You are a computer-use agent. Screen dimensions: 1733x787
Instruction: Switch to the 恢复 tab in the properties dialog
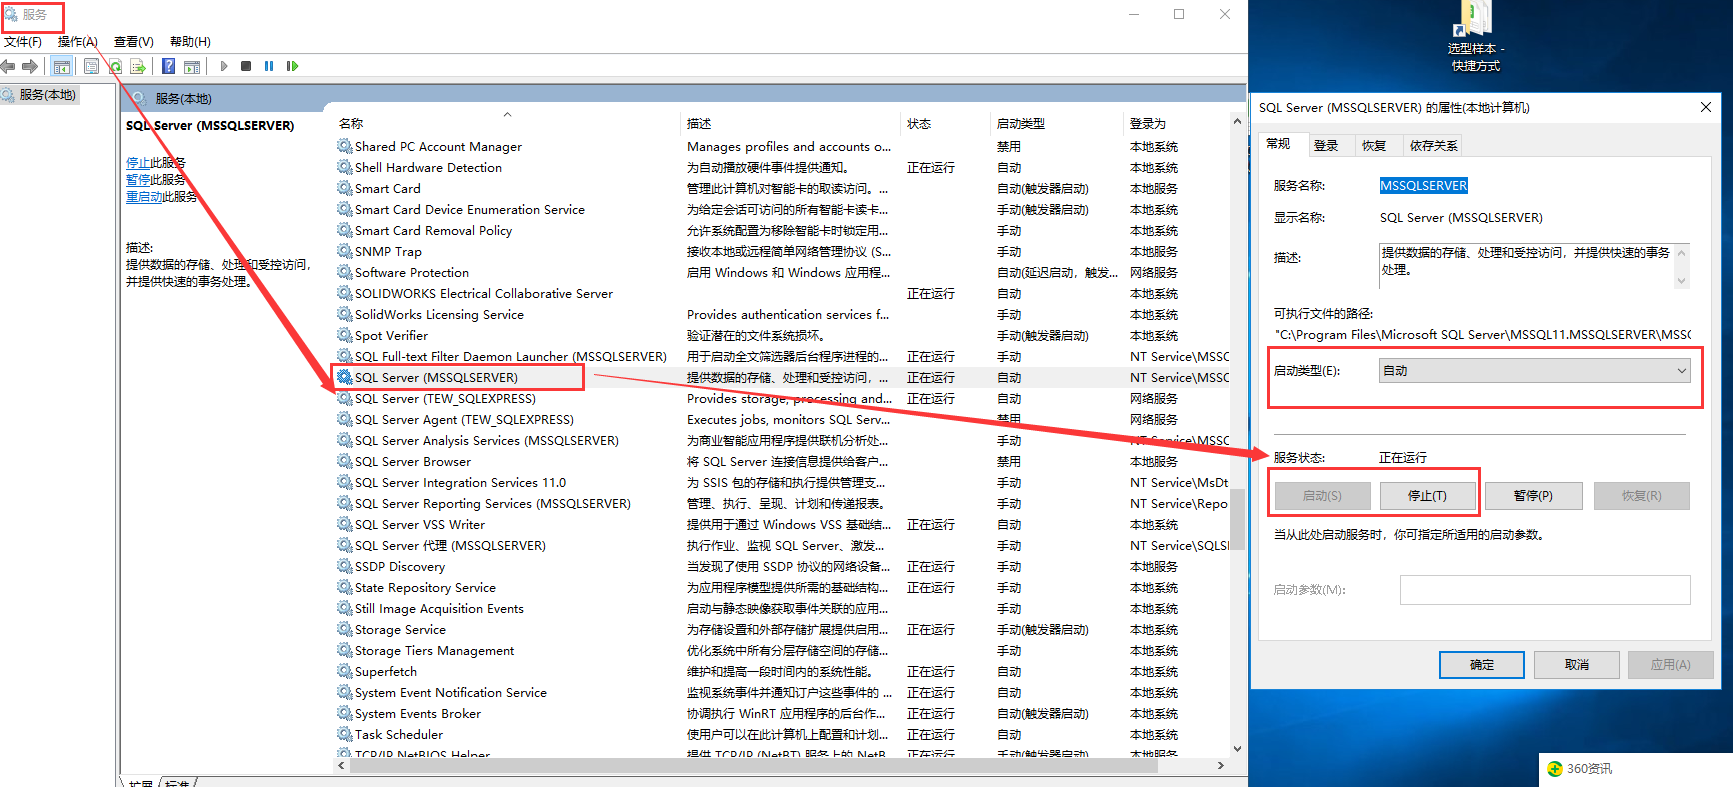click(x=1374, y=146)
